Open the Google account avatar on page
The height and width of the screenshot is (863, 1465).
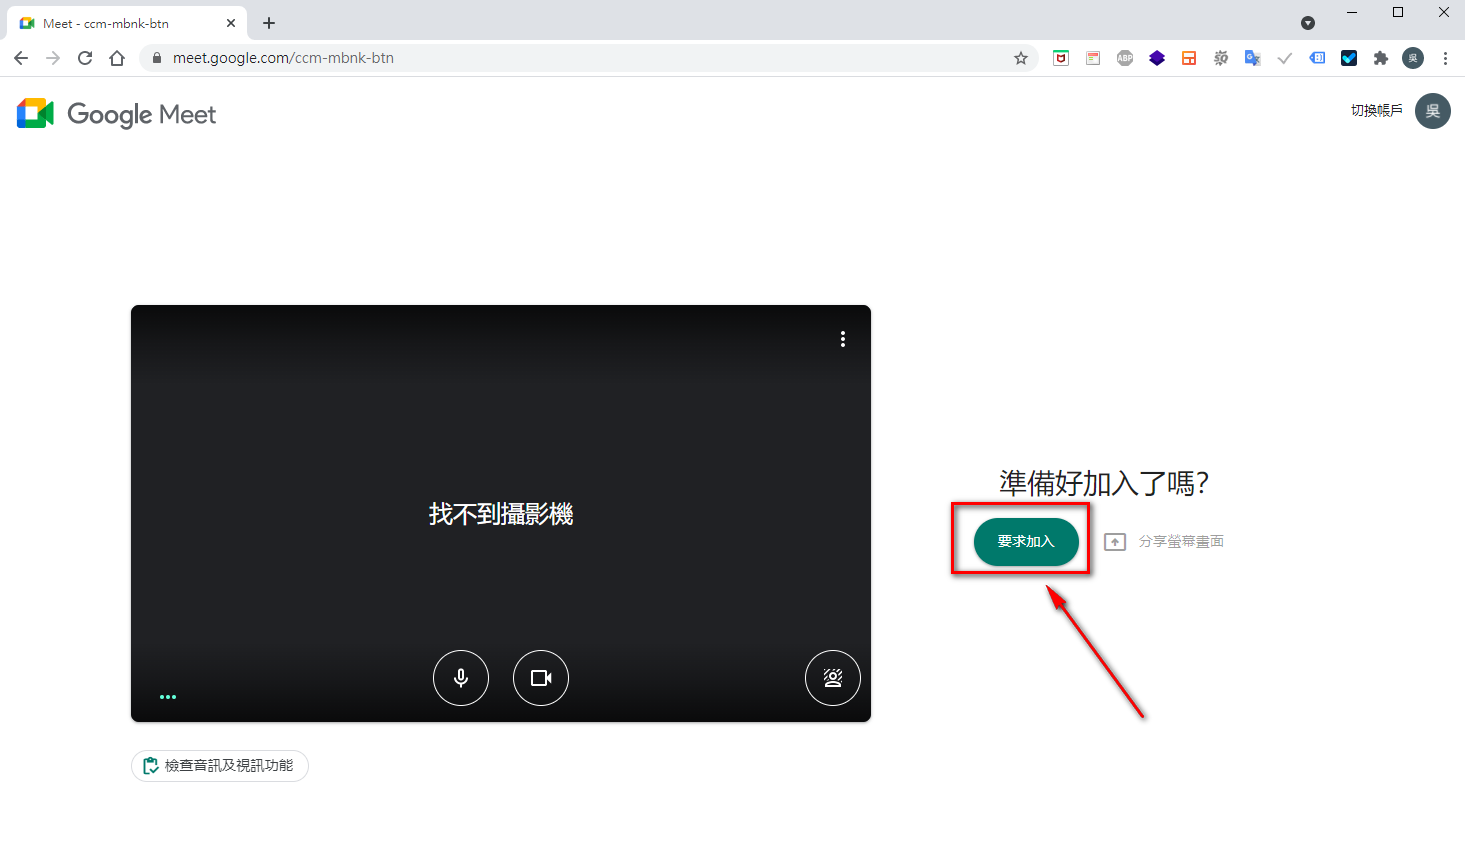tap(1432, 111)
